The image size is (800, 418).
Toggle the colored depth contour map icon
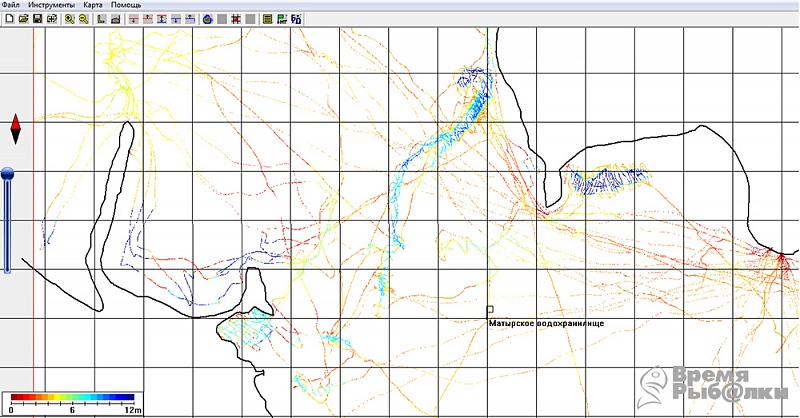tap(208, 19)
